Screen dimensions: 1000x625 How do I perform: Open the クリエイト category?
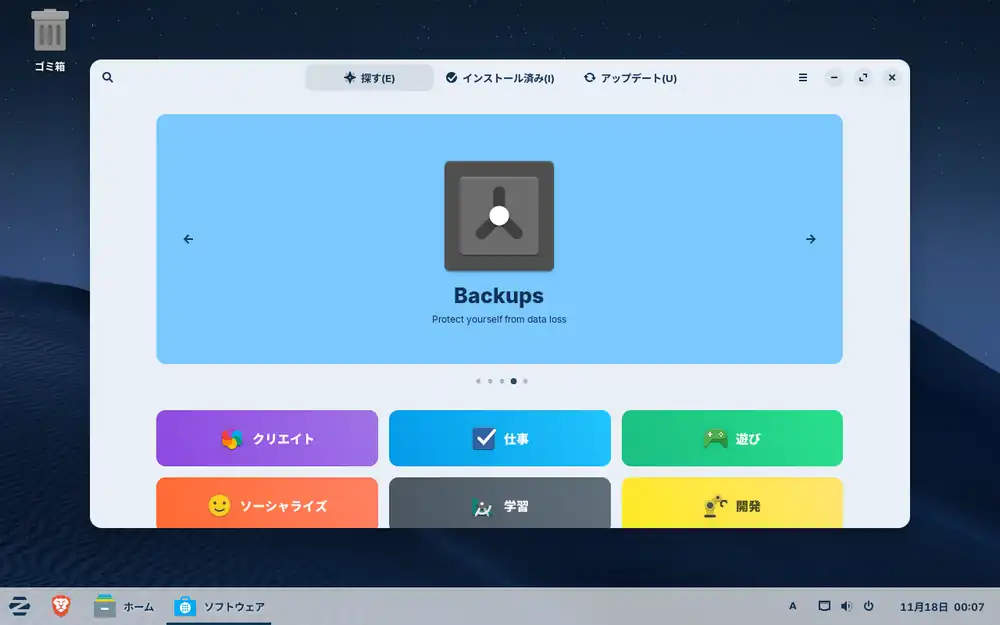tap(267, 438)
